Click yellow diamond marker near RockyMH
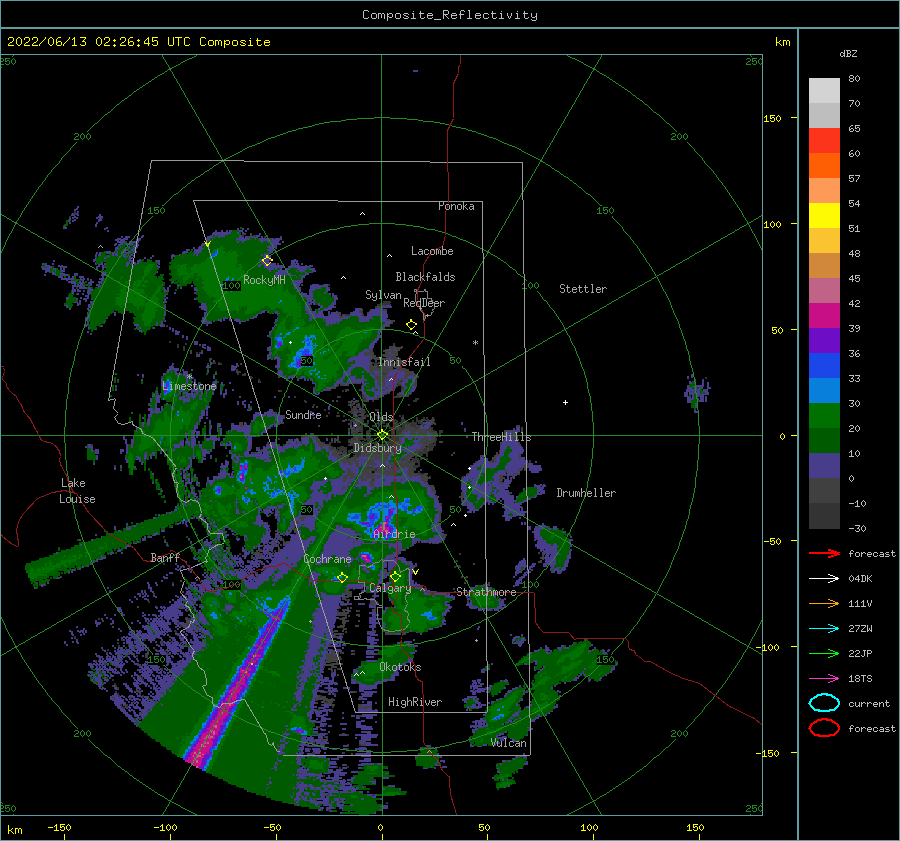The height and width of the screenshot is (841, 900). pyautogui.click(x=267, y=261)
